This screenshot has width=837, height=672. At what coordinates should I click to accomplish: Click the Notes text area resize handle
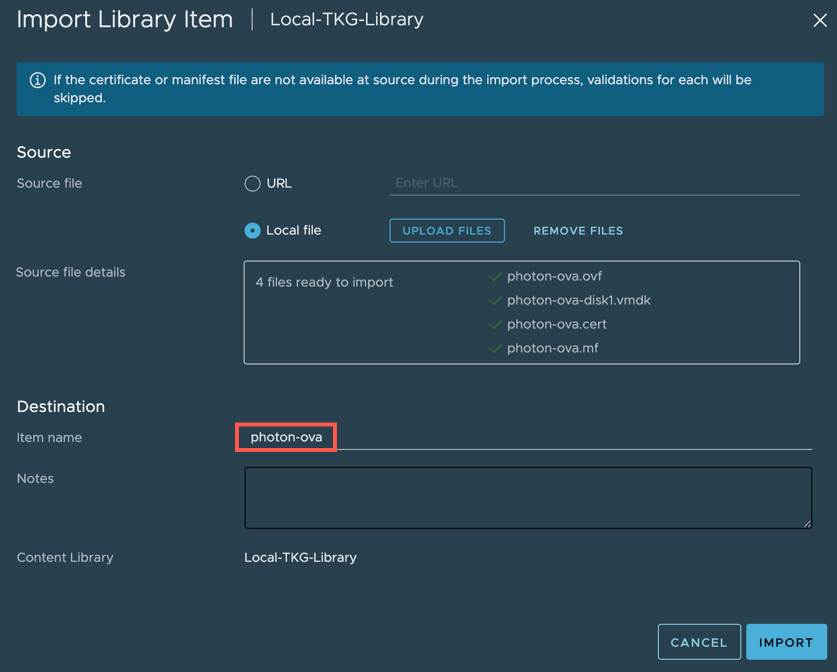click(806, 523)
